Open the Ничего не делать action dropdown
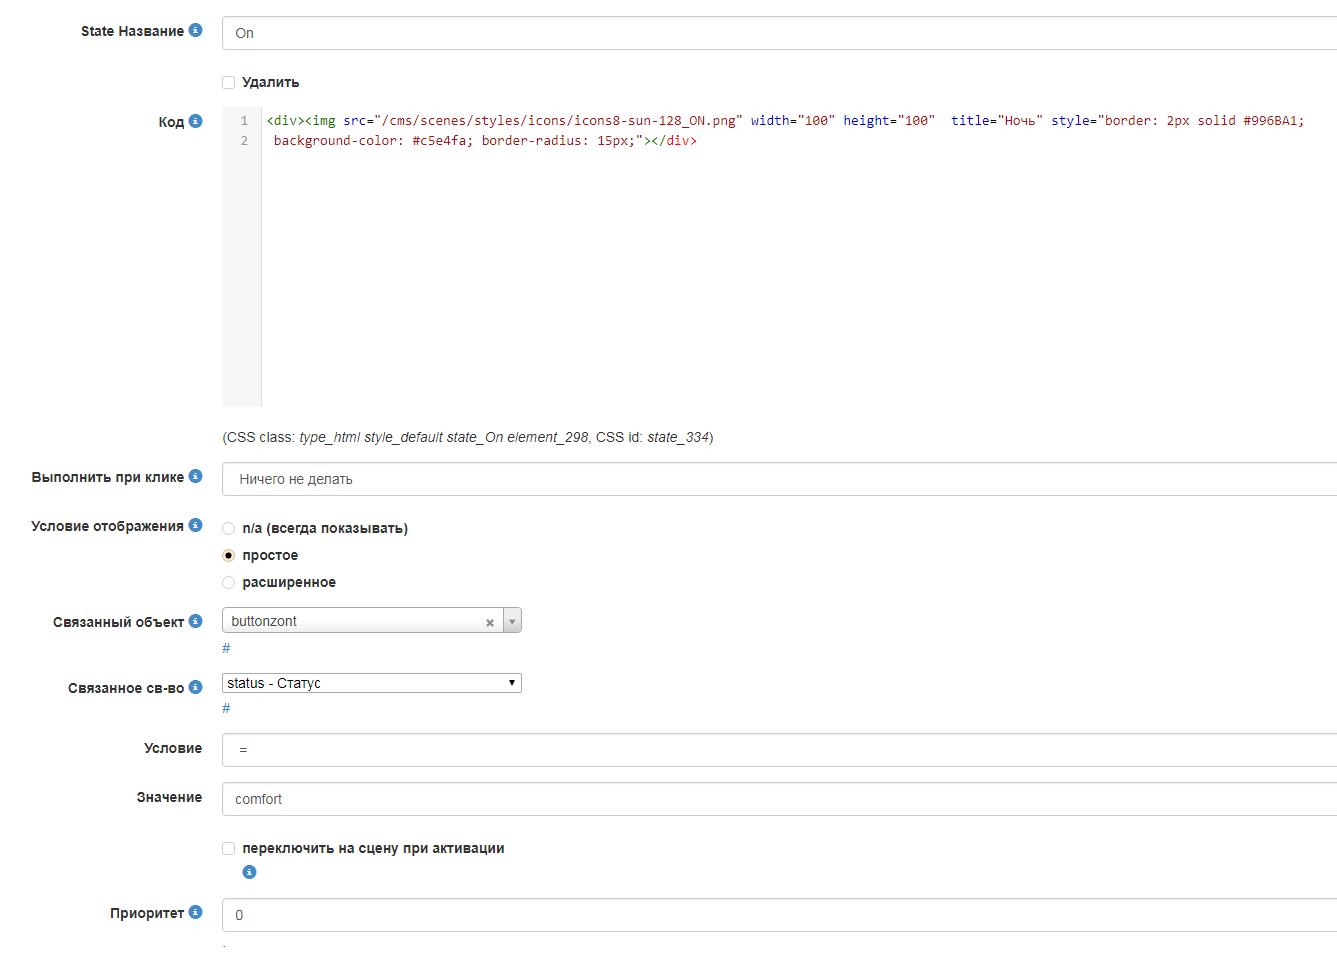Screen dimensions: 1337x956 (778, 479)
